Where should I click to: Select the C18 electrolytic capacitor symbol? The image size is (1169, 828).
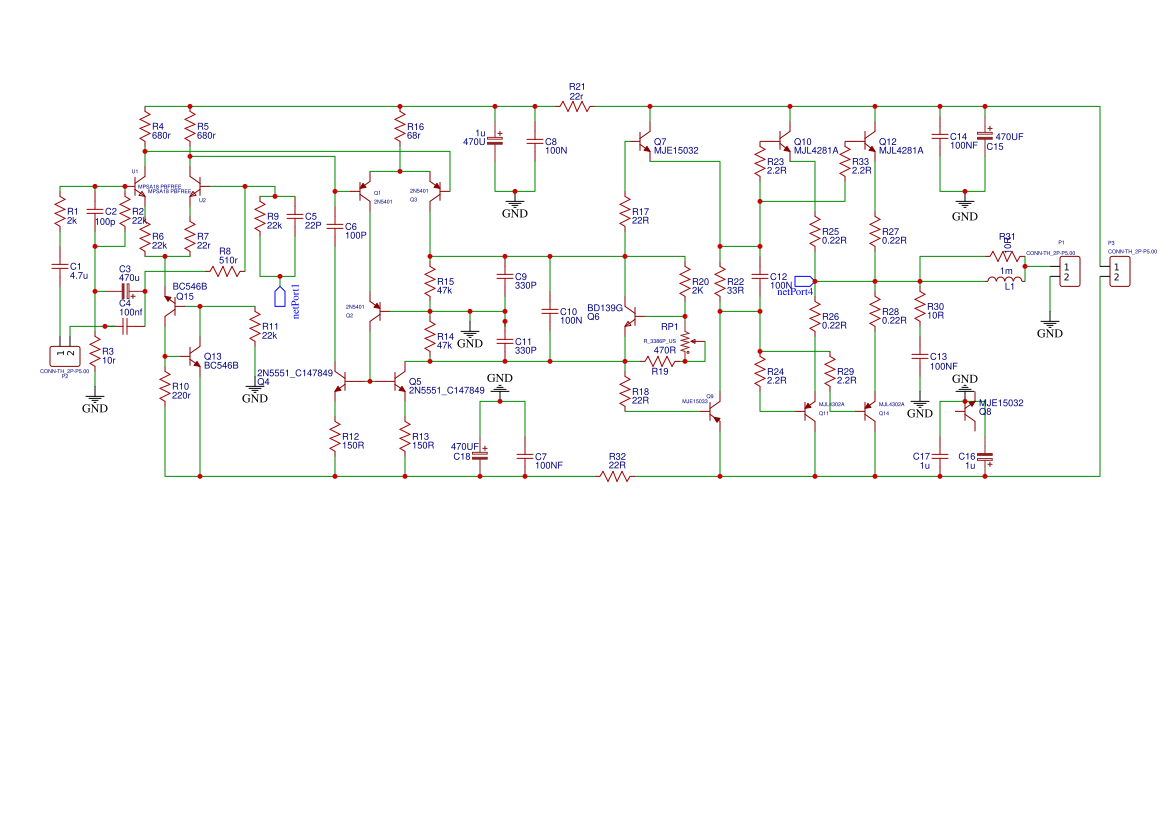click(480, 453)
